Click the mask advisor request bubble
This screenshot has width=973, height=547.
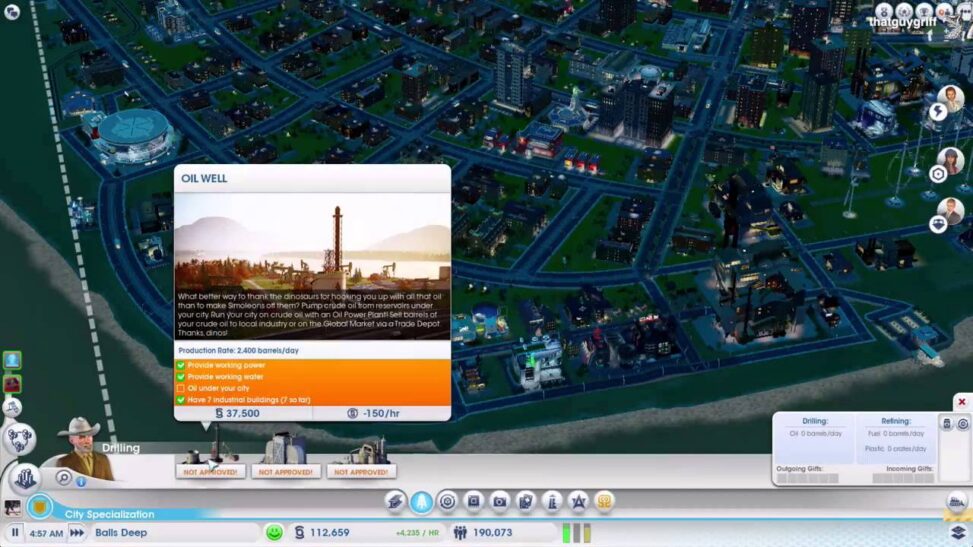click(x=938, y=224)
